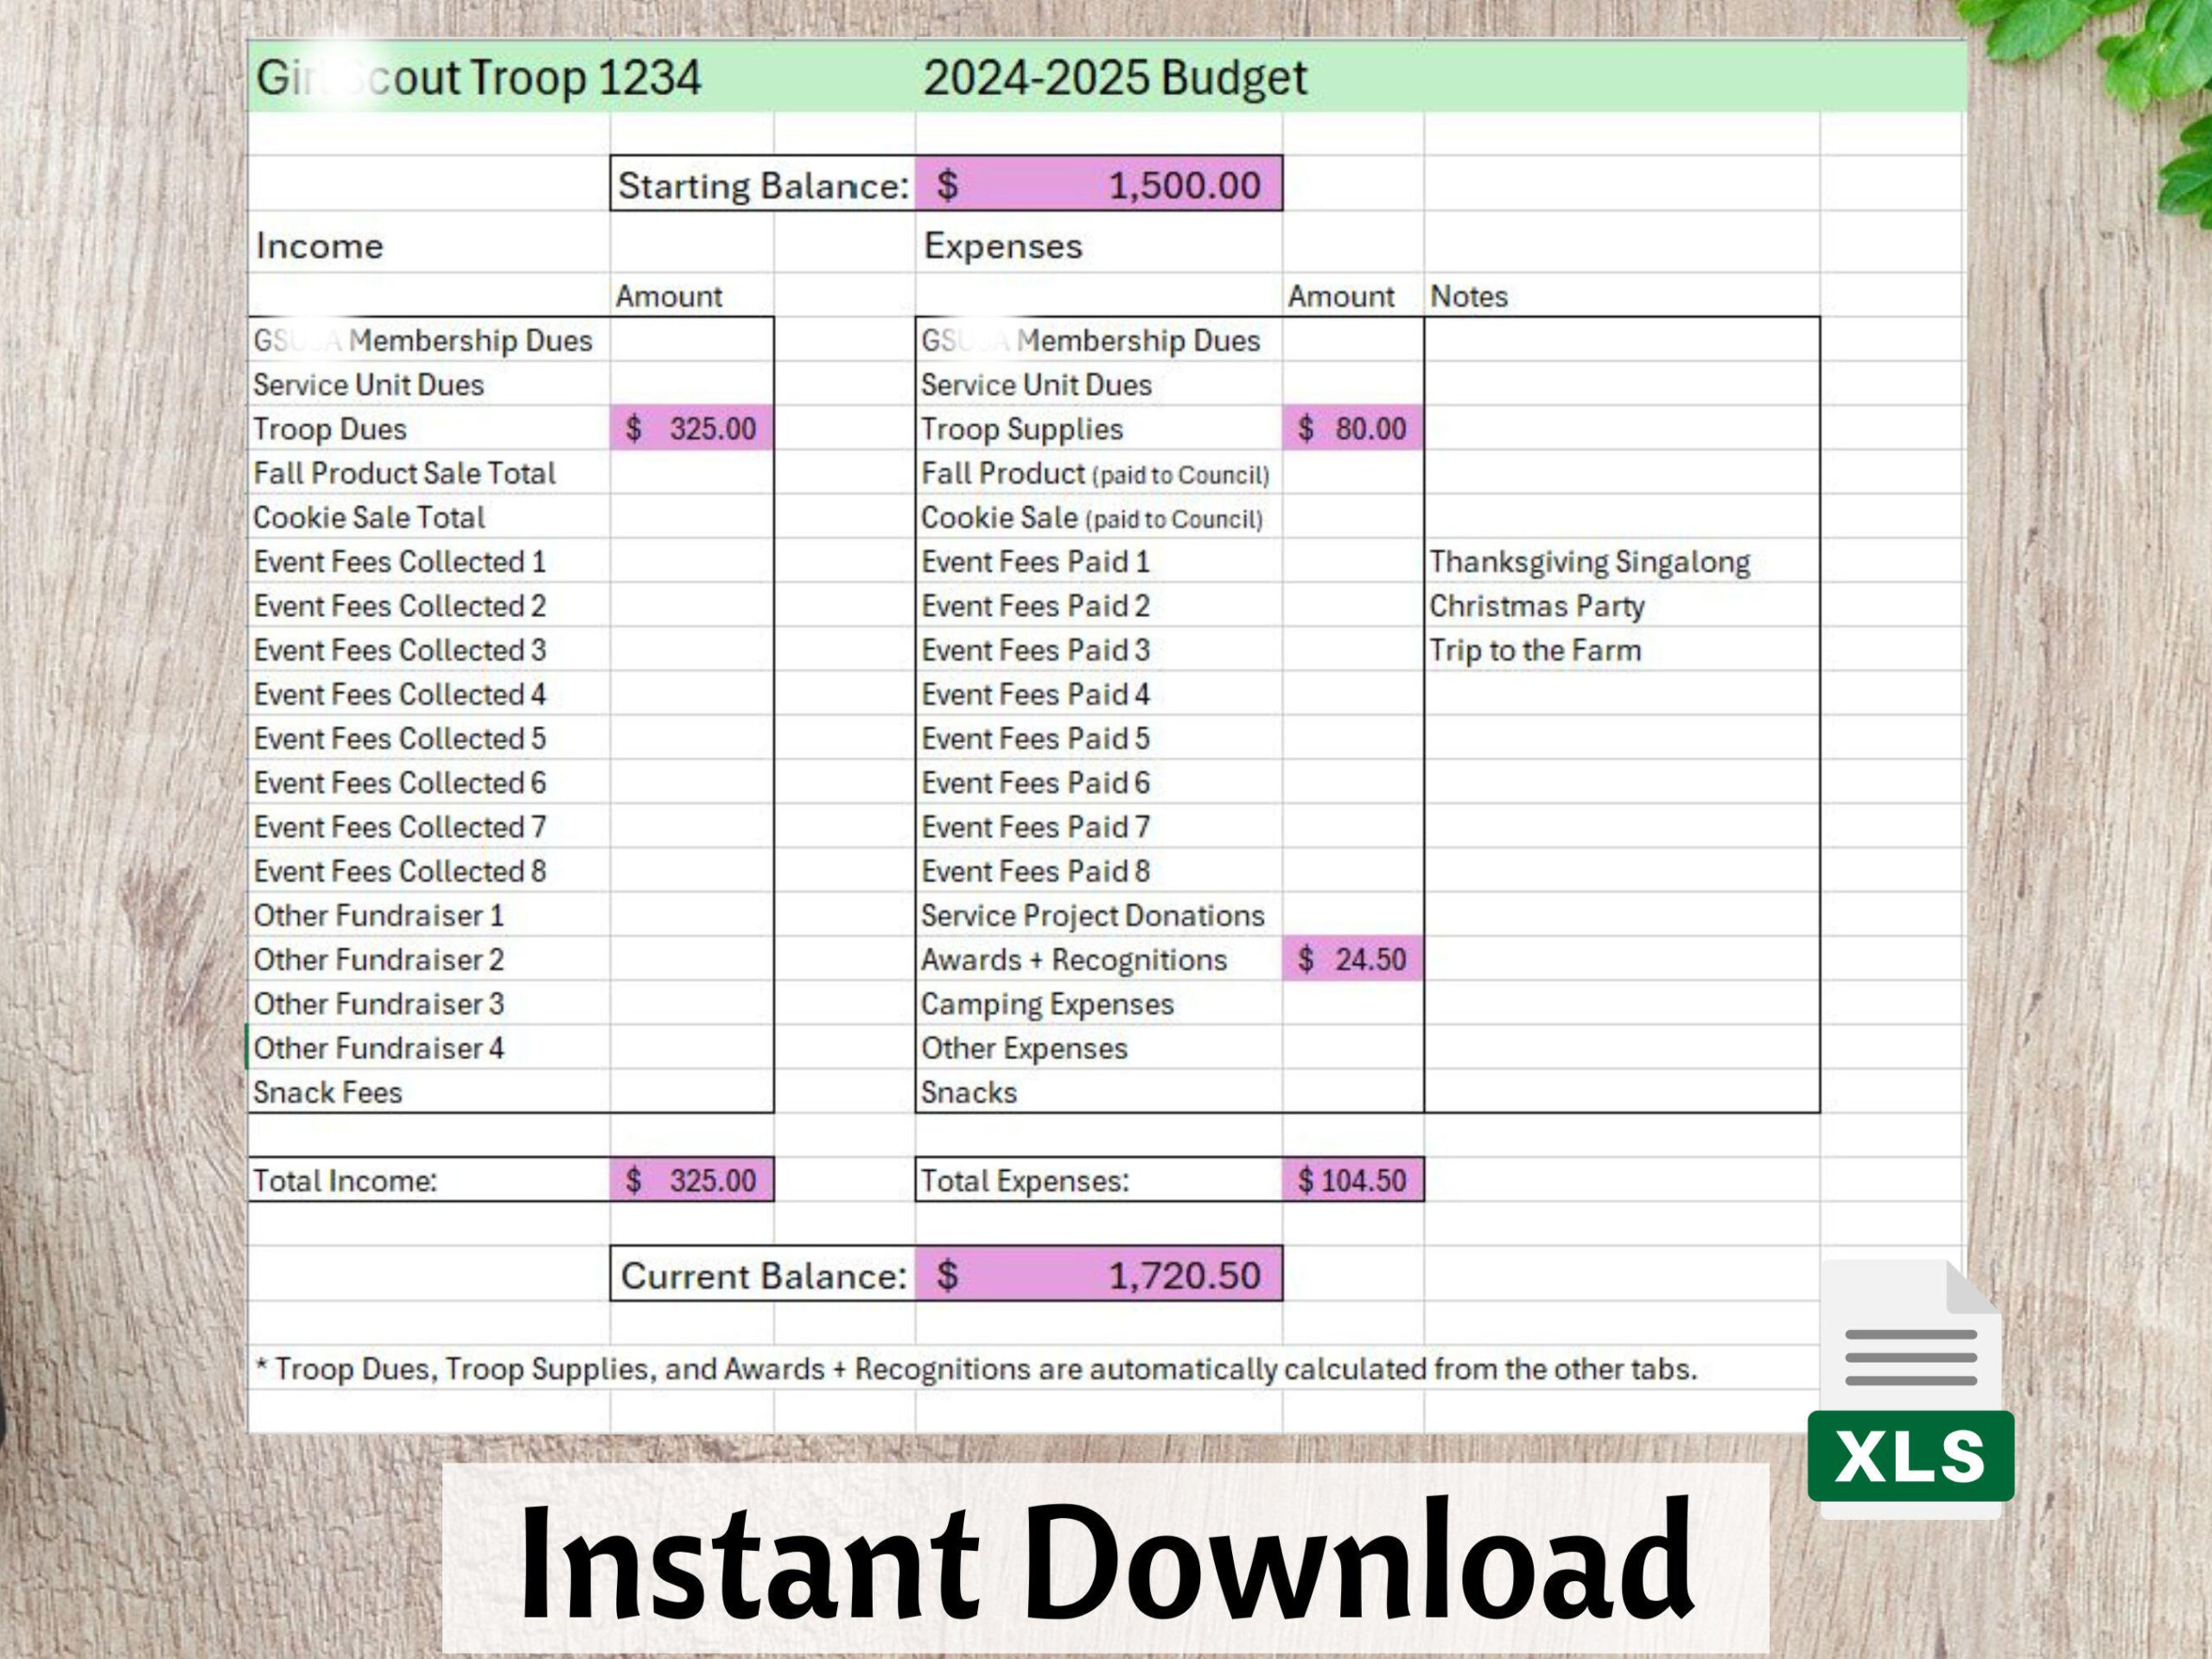Click the 'Total Expenses:' label
This screenshot has height=1659, width=2212.
pos(1024,1181)
